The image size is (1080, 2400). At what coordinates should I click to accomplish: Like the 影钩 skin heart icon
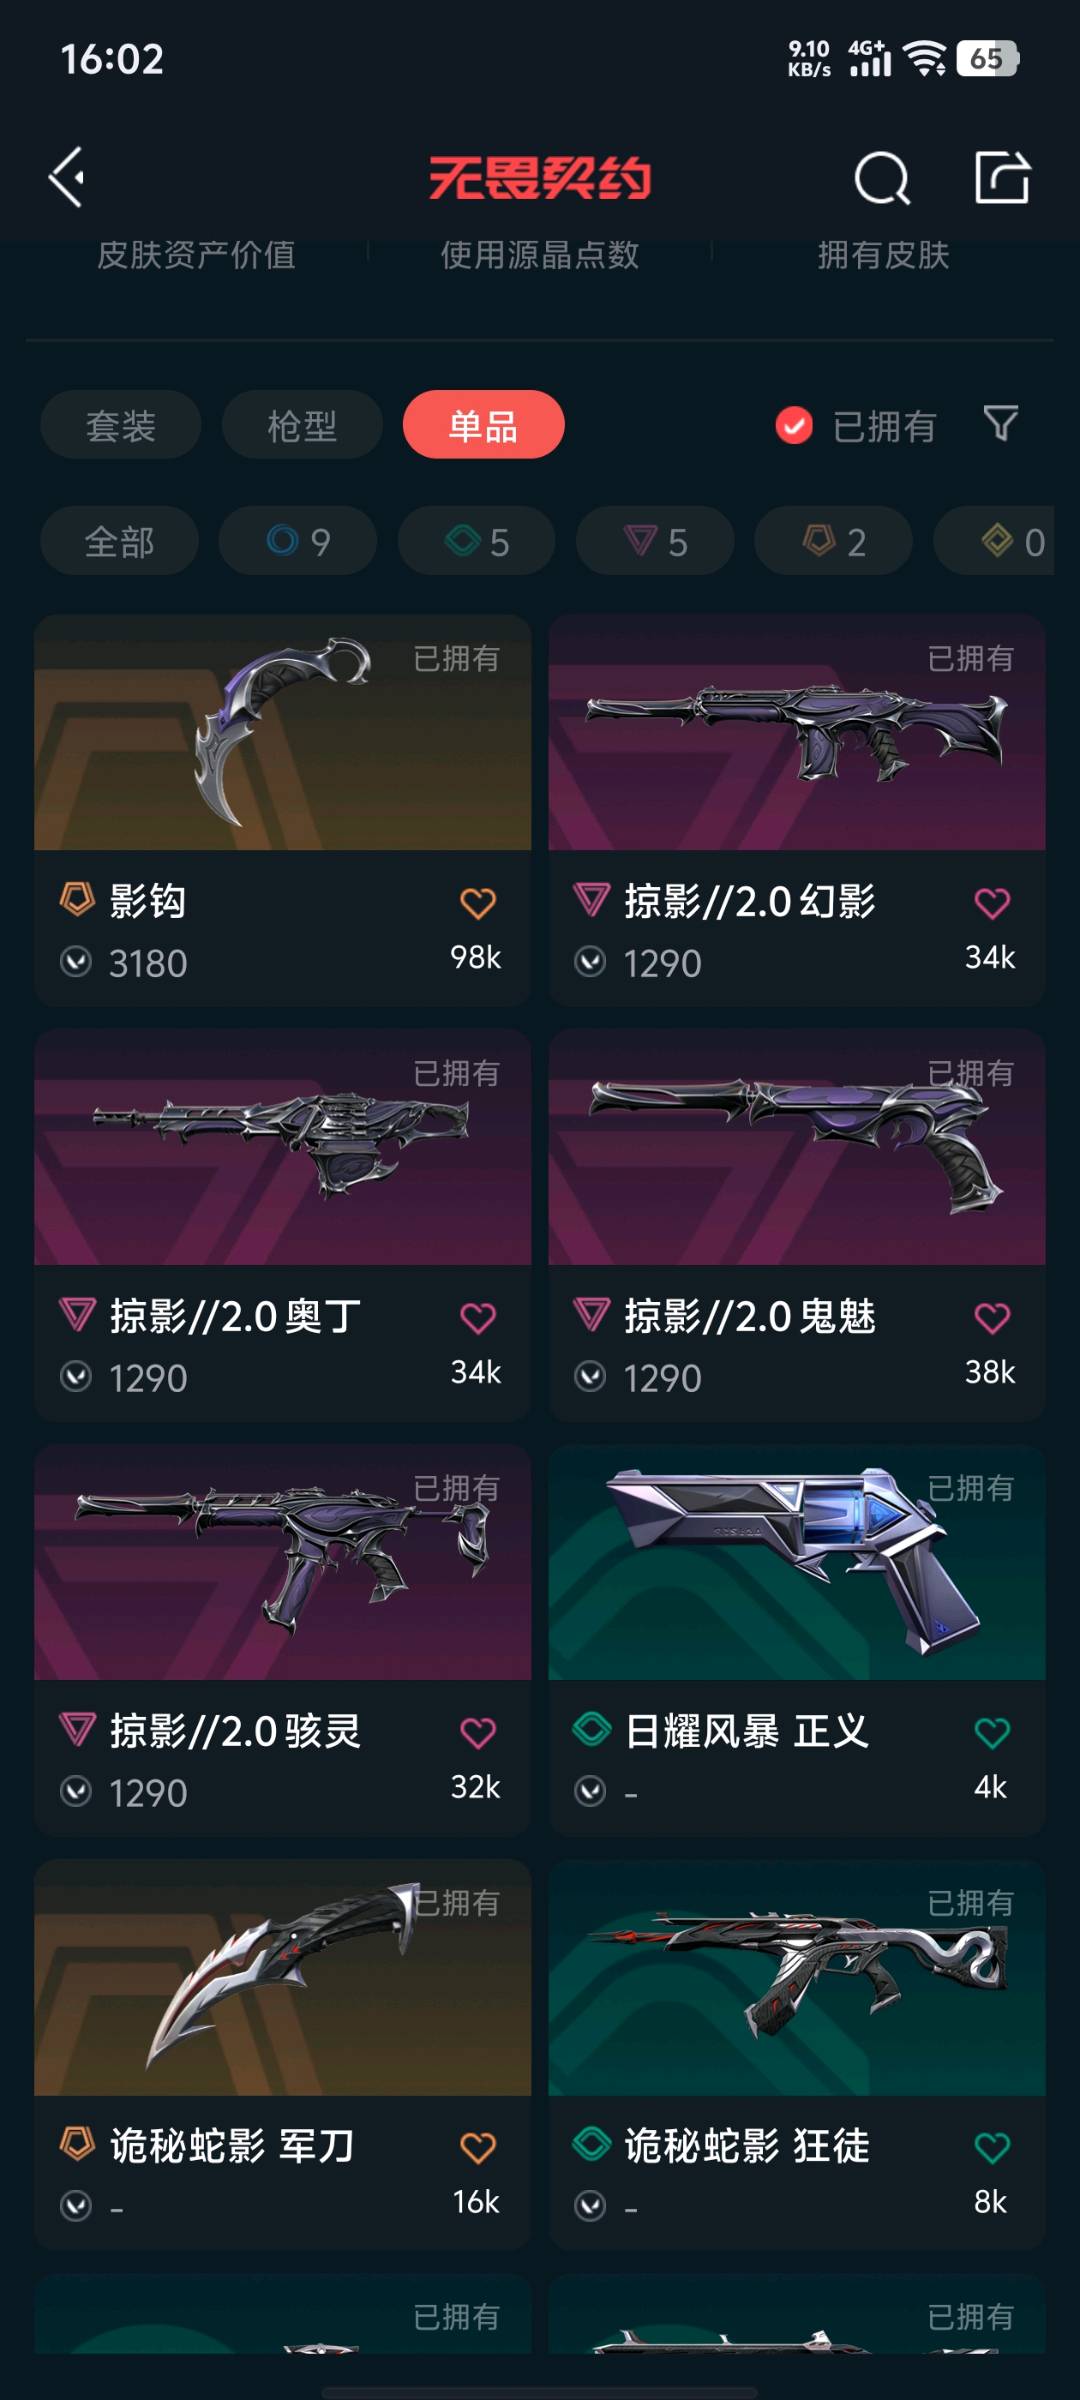pos(478,903)
